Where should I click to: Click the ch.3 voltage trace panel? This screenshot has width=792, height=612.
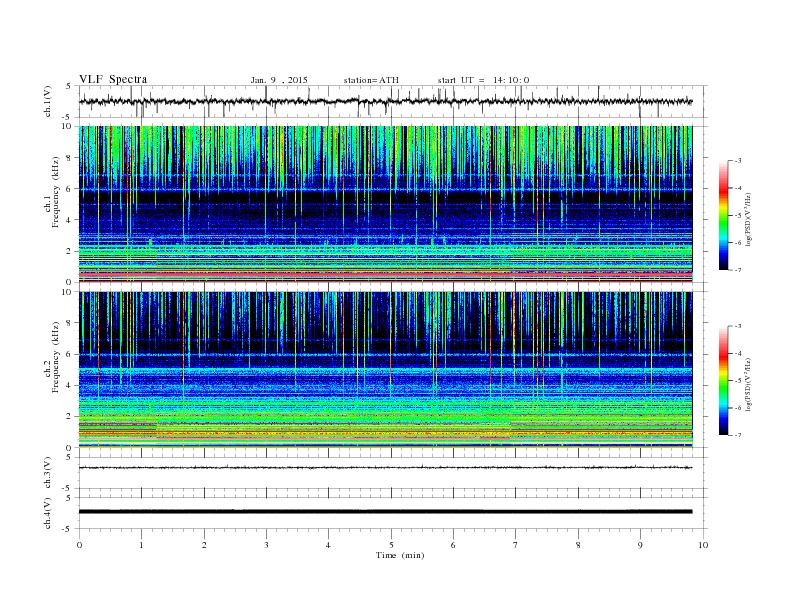point(393,473)
